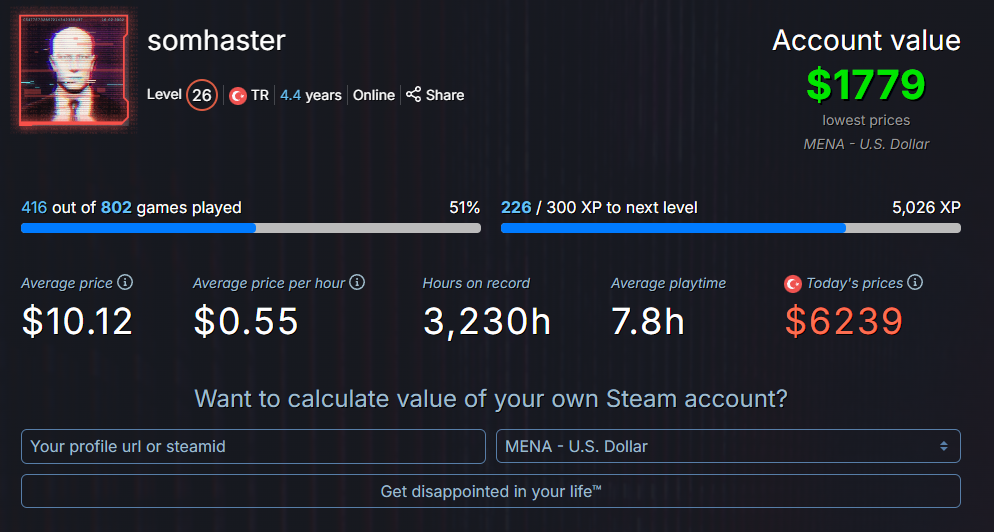Click the info icon next to Average price

tap(125, 283)
